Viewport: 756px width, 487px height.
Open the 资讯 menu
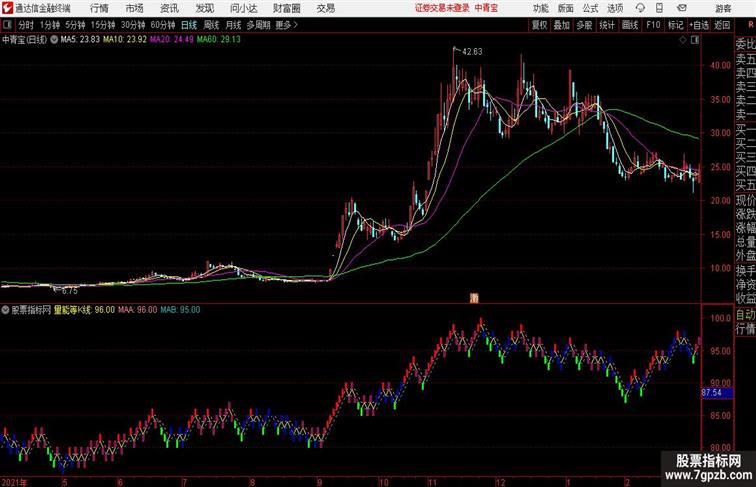pyautogui.click(x=169, y=8)
